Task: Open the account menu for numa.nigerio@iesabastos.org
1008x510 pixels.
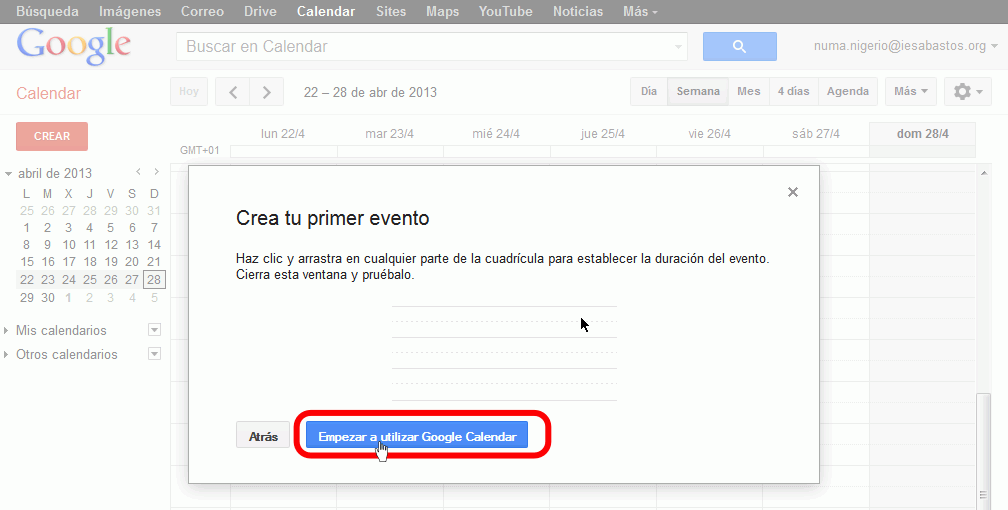Action: coord(906,46)
